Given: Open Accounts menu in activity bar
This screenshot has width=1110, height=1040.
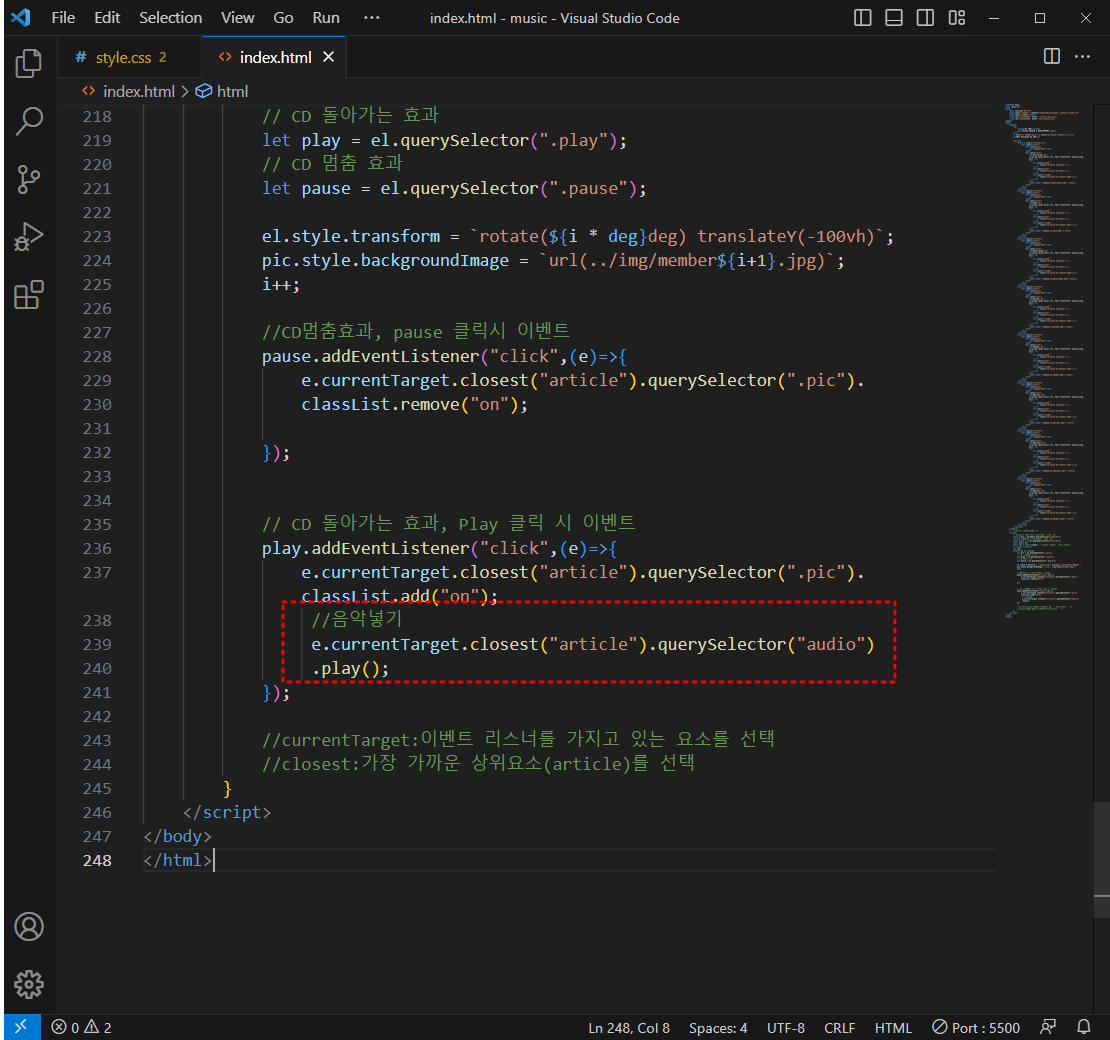Looking at the screenshot, I should [29, 927].
